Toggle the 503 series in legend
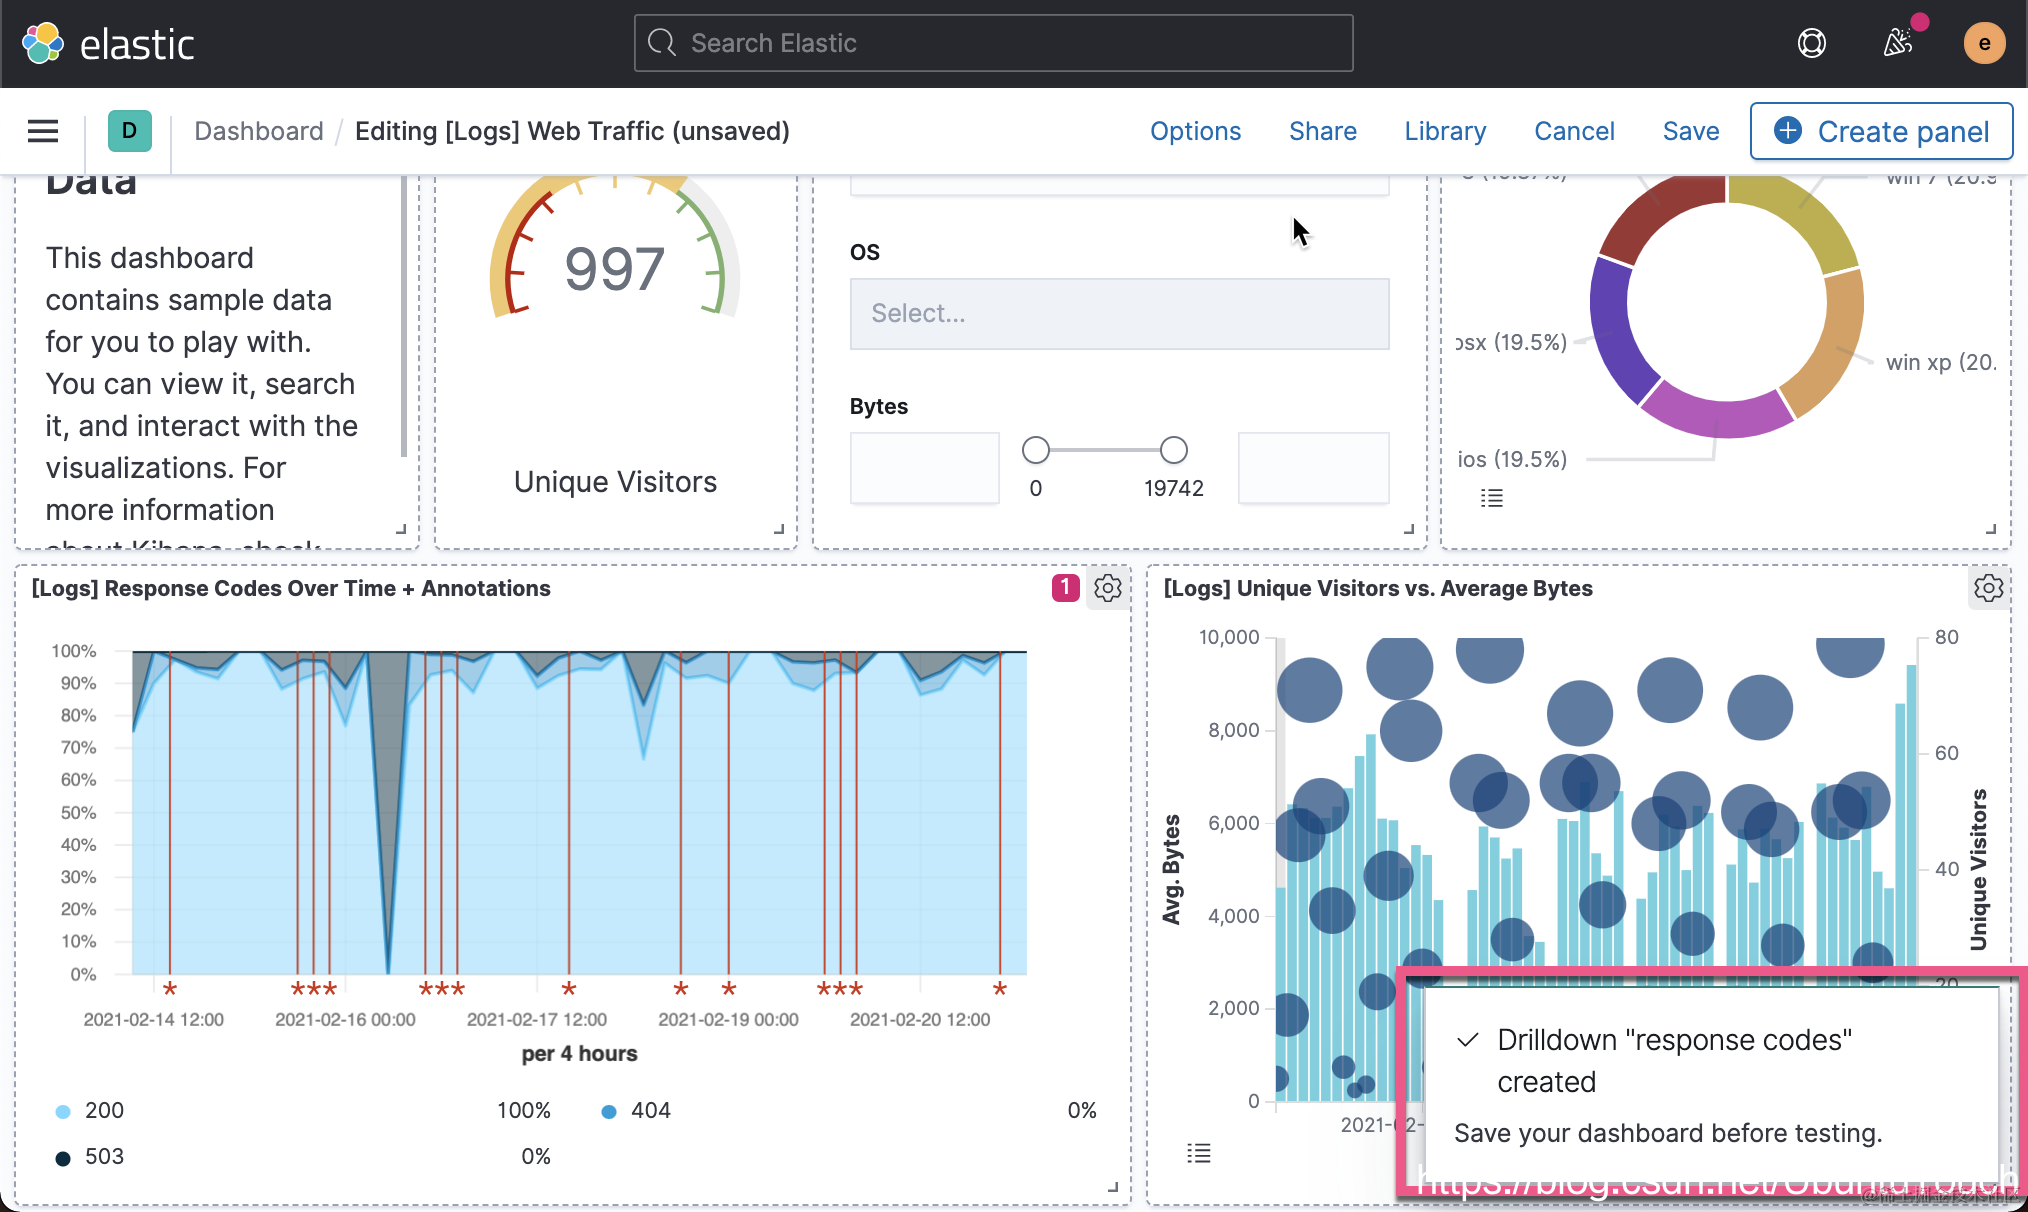This screenshot has width=2028, height=1212. tap(103, 1157)
